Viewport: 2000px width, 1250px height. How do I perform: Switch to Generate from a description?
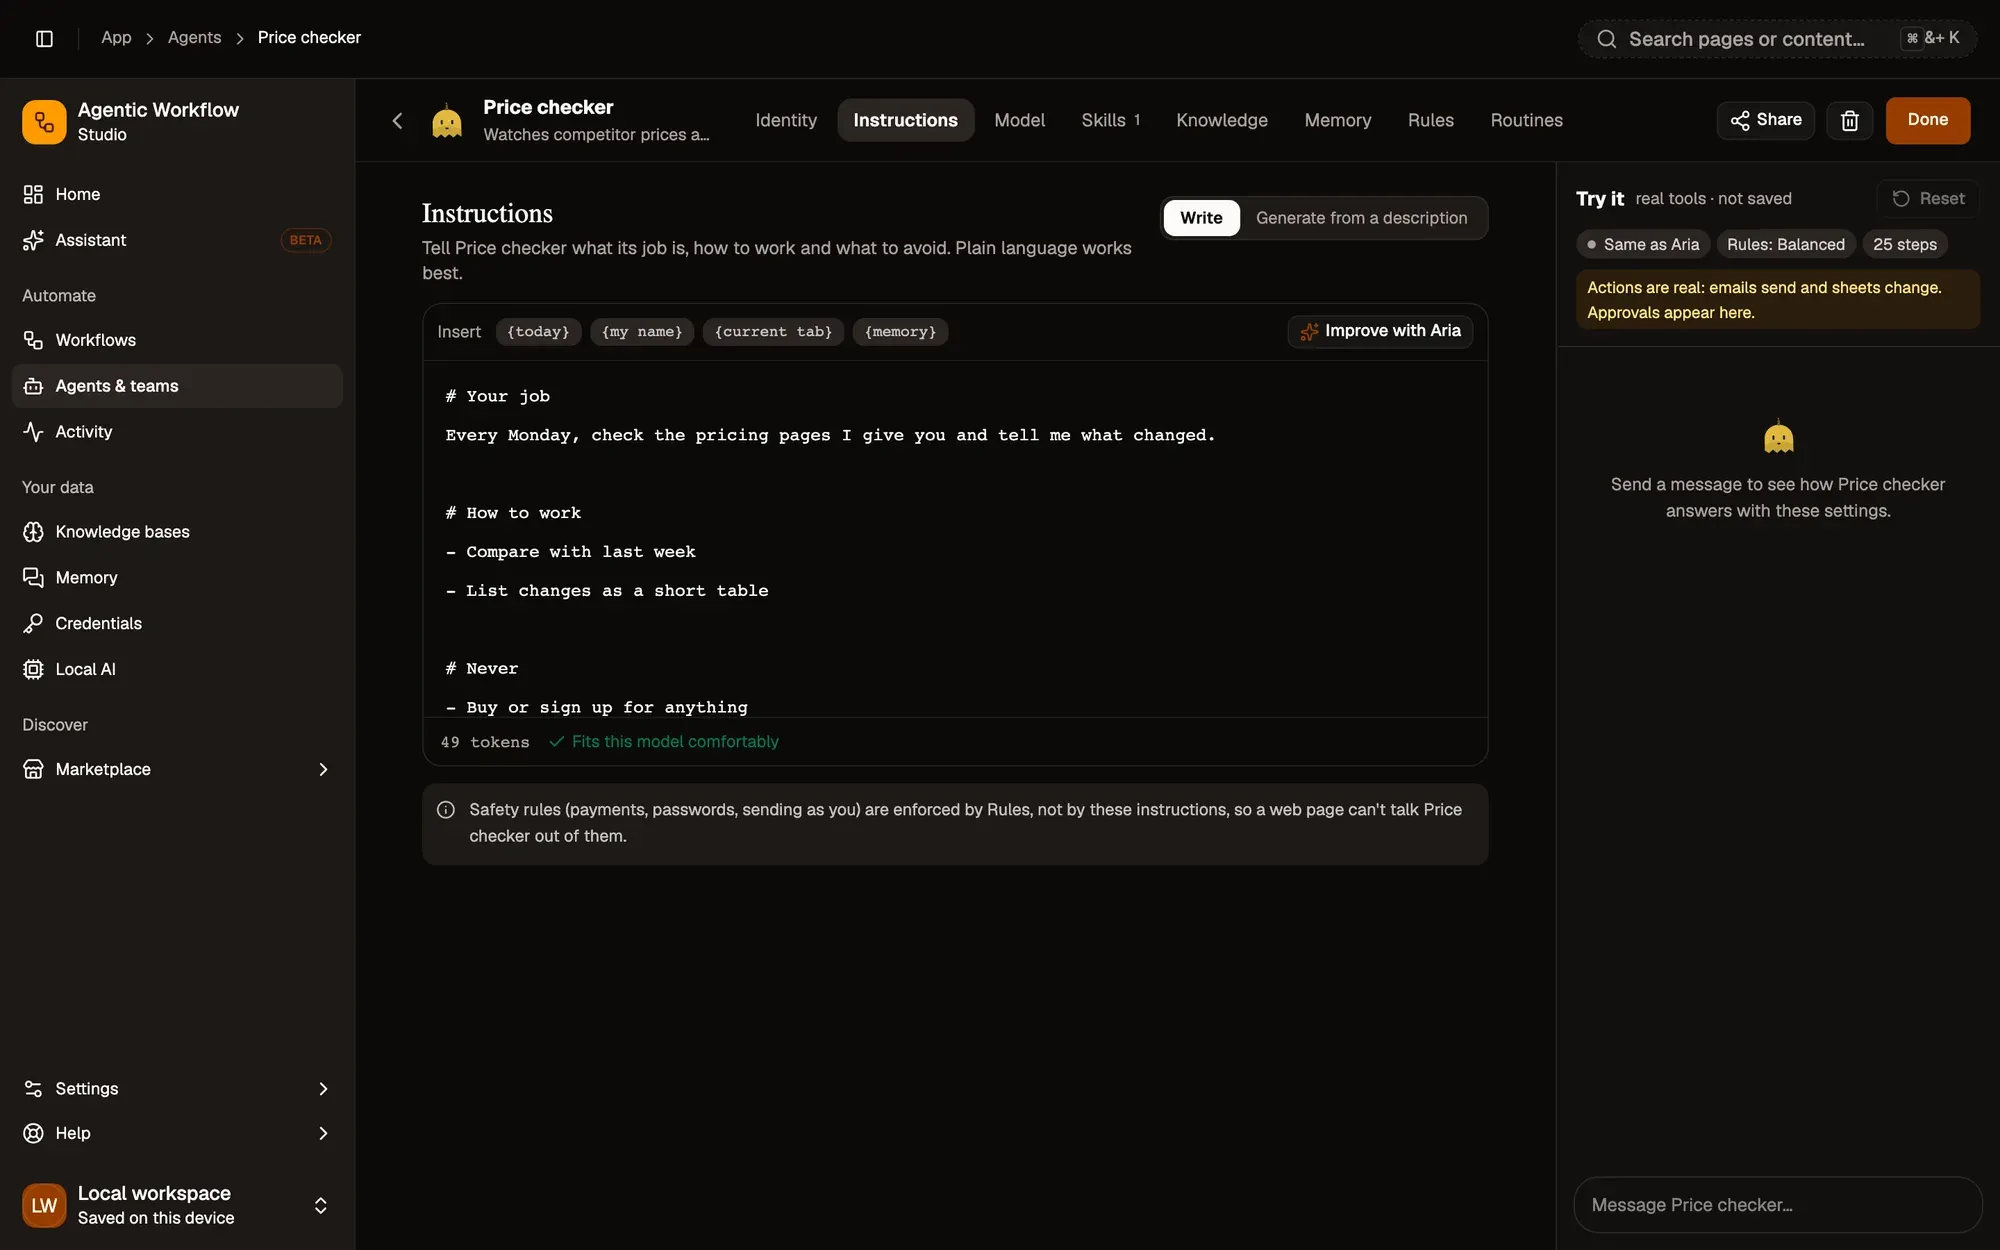(1362, 218)
